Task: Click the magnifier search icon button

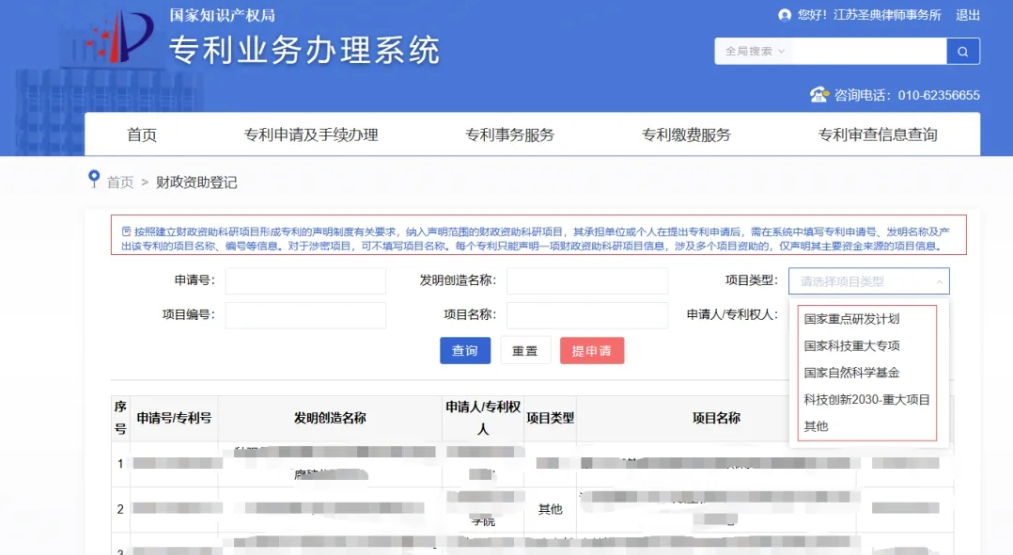Action: click(x=963, y=51)
